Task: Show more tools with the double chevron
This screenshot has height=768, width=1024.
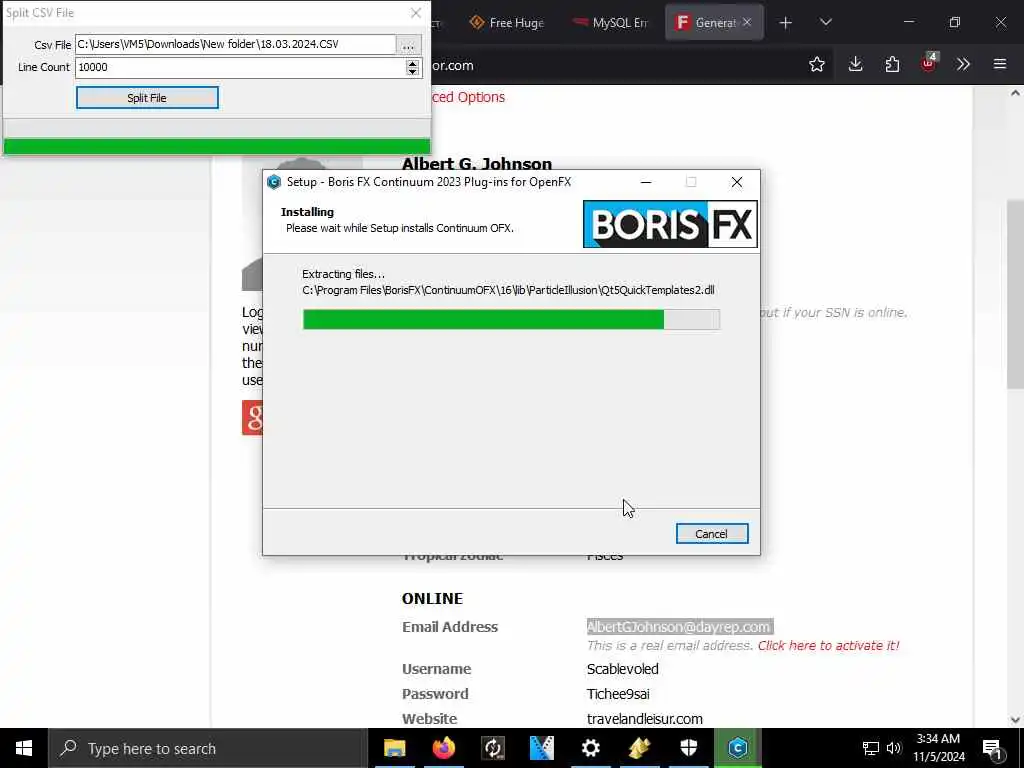Action: point(963,64)
